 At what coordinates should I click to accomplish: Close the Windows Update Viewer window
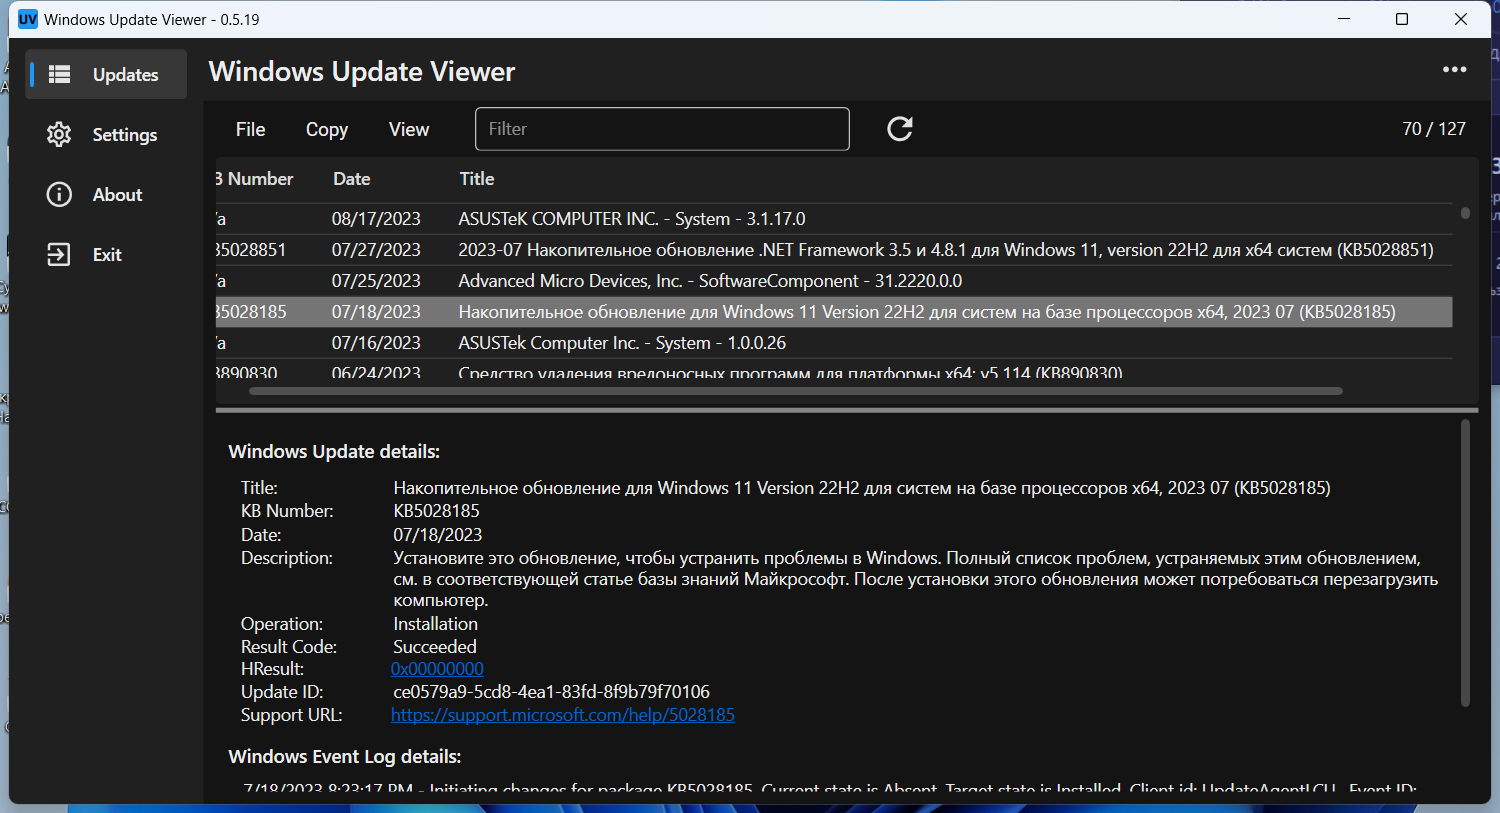[x=1461, y=19]
